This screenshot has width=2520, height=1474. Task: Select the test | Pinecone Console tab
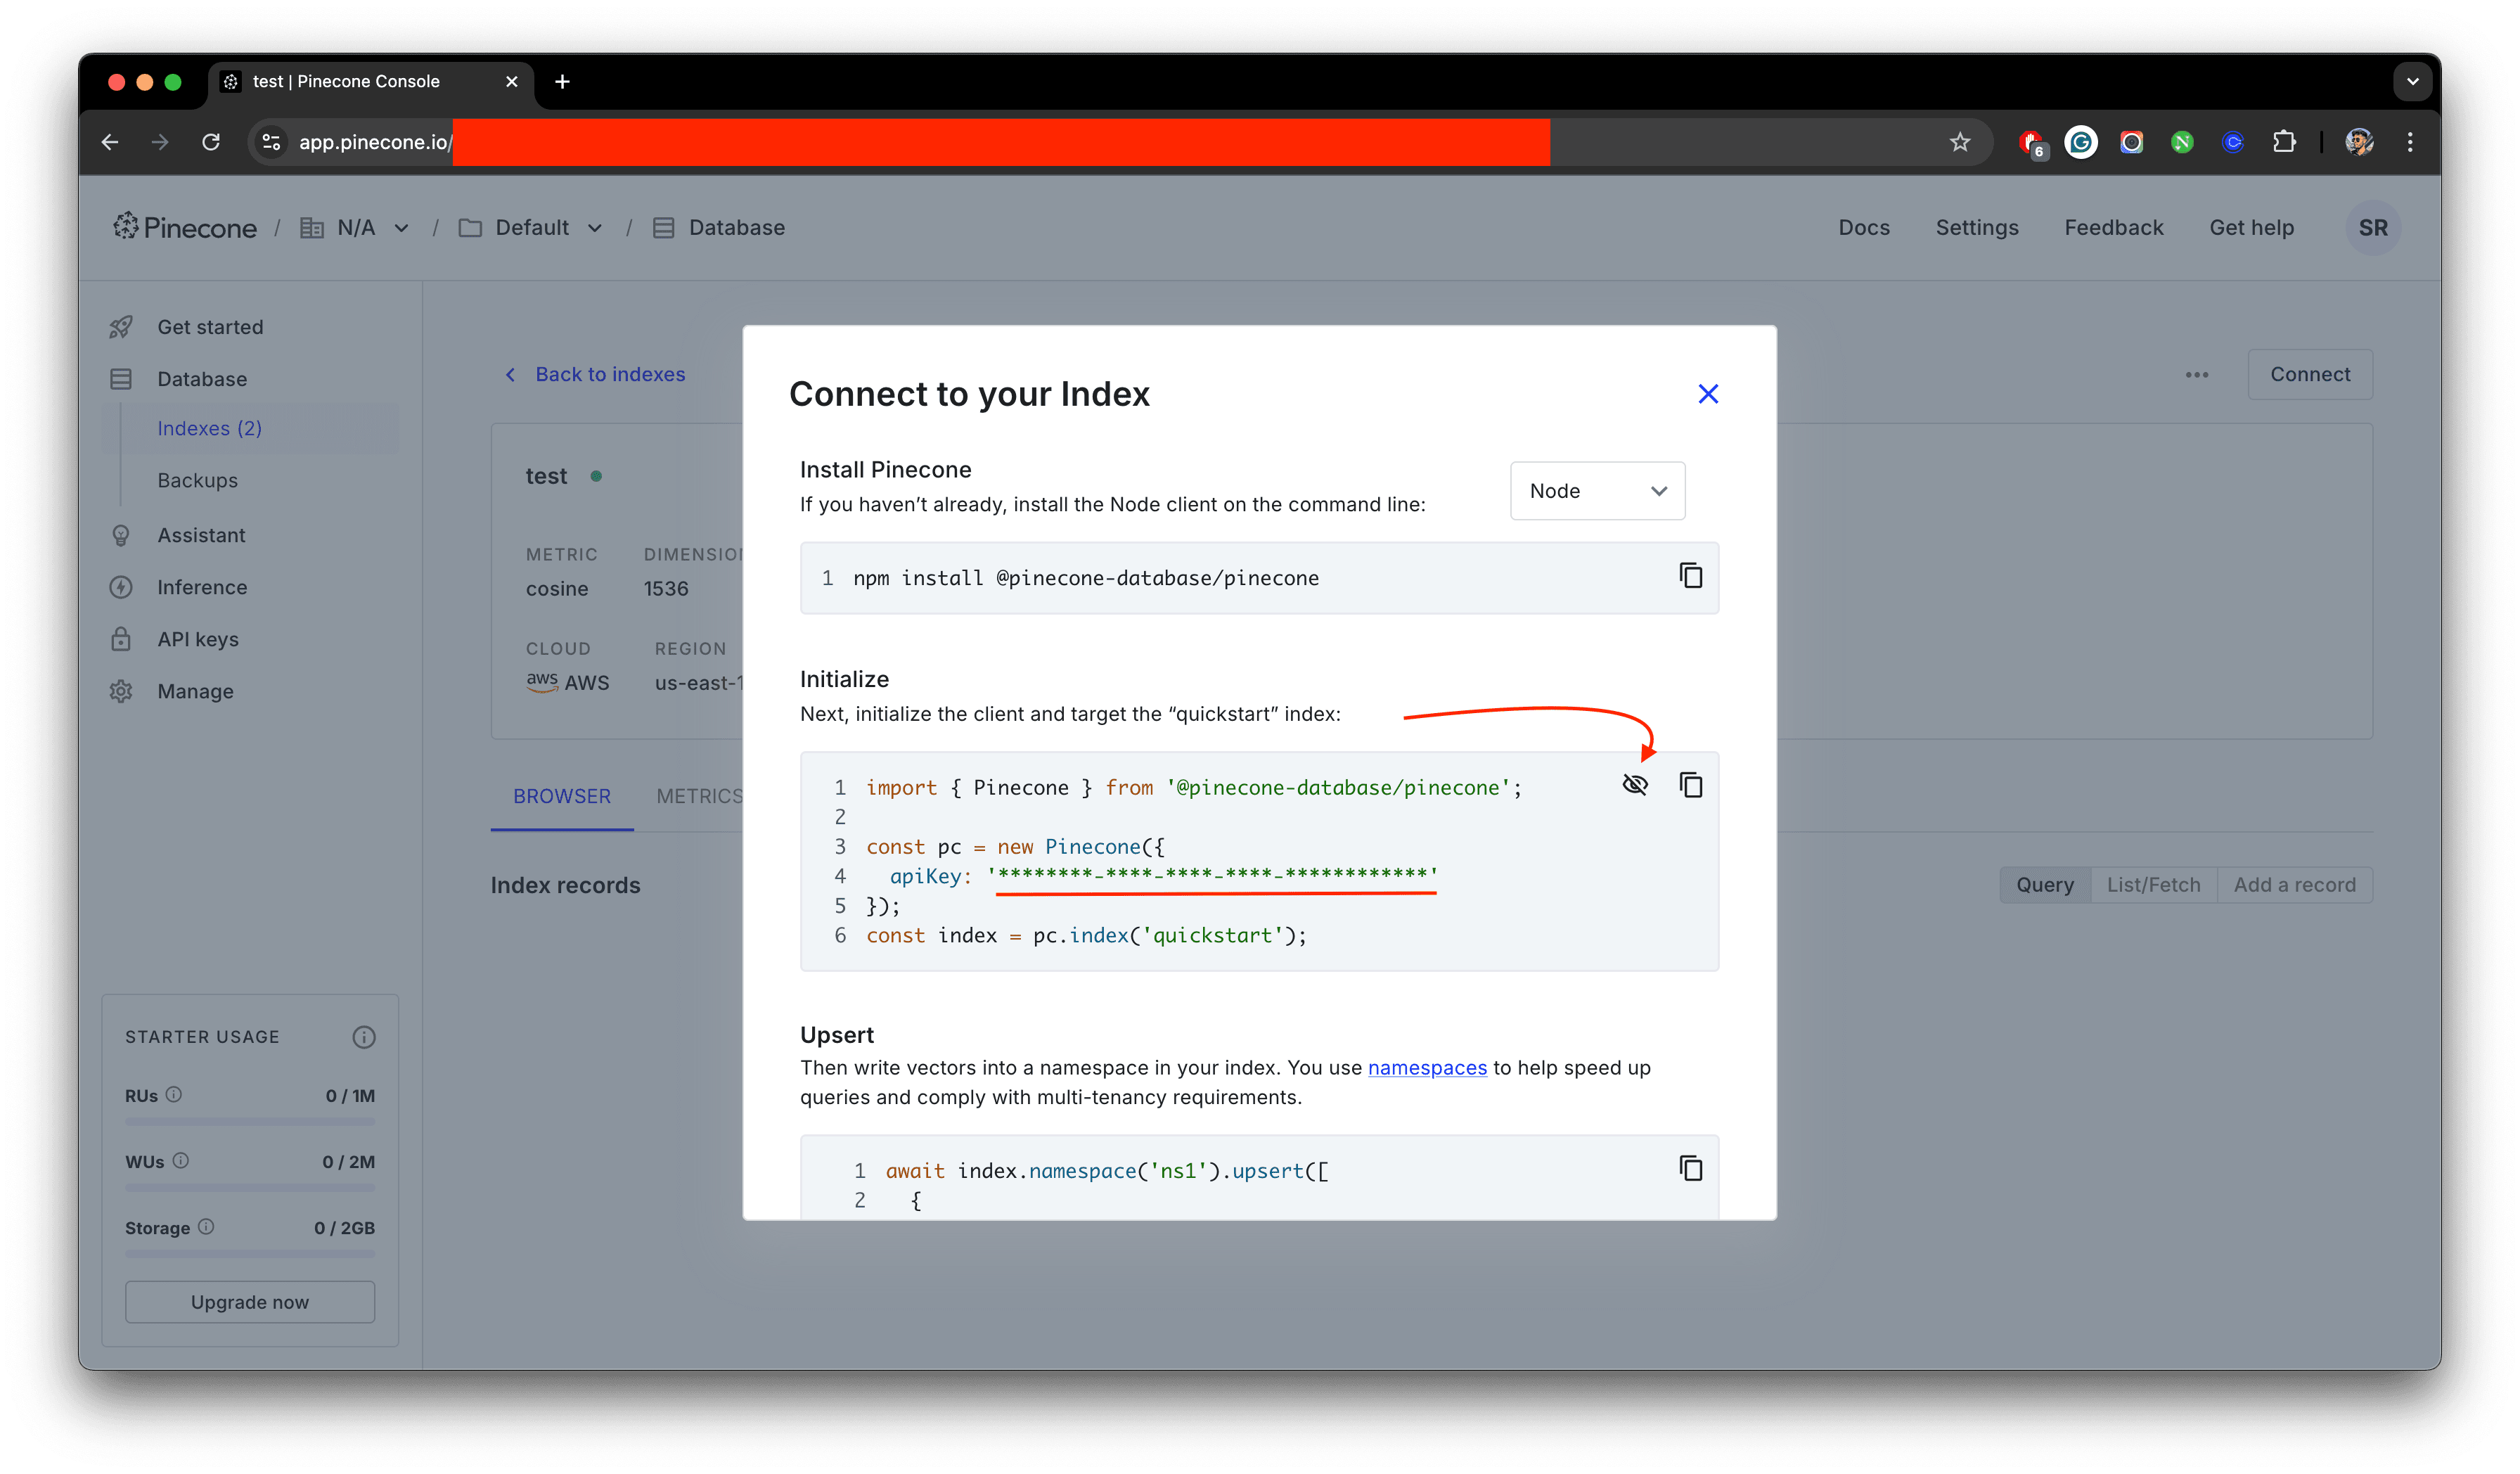tap(370, 82)
